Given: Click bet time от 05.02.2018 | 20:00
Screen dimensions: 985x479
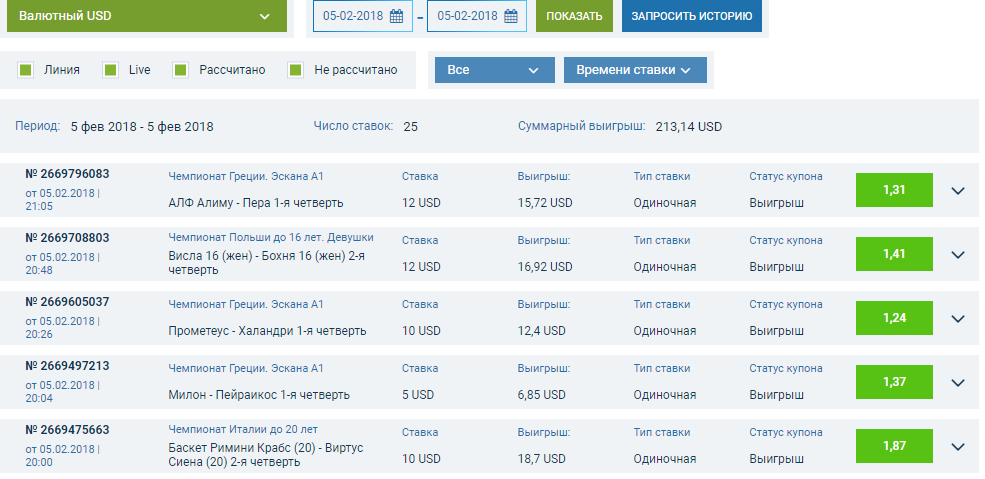Looking at the screenshot, I should [63, 456].
